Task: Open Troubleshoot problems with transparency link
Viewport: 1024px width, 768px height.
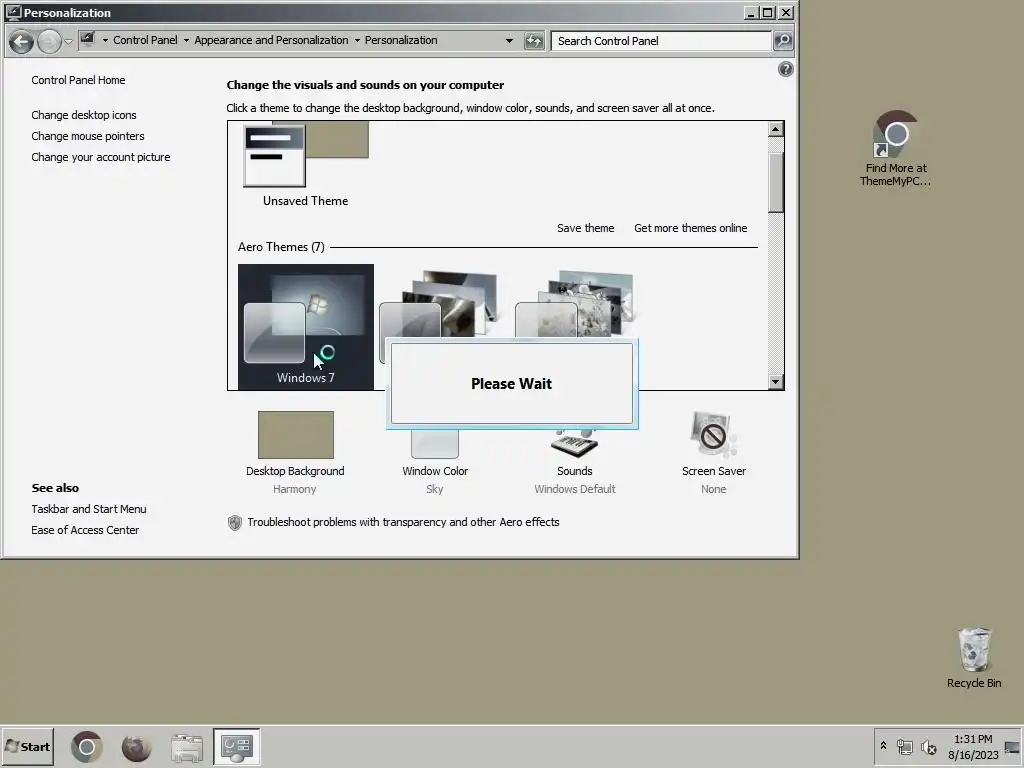Action: coord(403,522)
